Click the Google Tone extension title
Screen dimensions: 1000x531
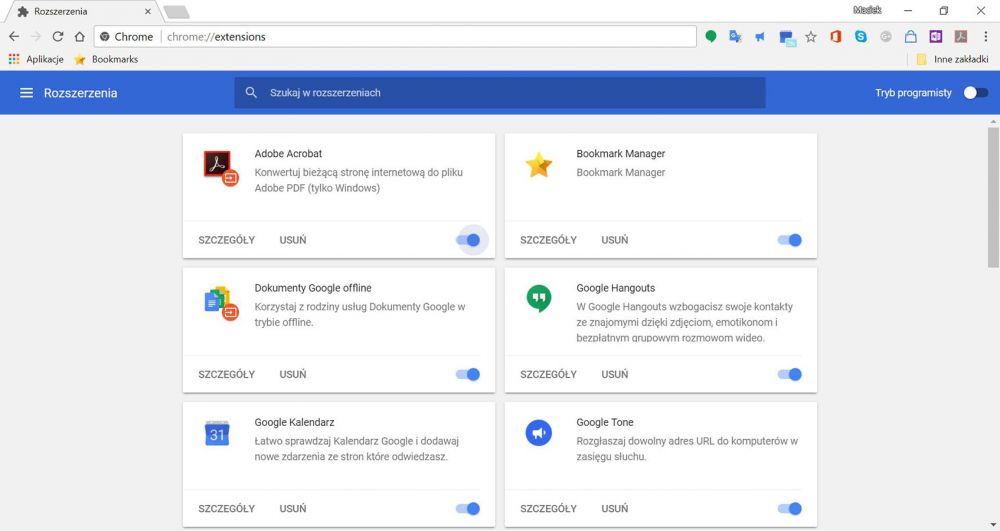pyautogui.click(x=605, y=422)
